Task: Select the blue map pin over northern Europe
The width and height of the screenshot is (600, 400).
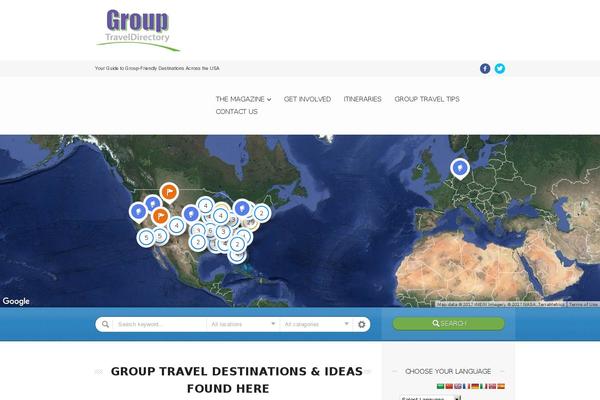Action: (460, 168)
